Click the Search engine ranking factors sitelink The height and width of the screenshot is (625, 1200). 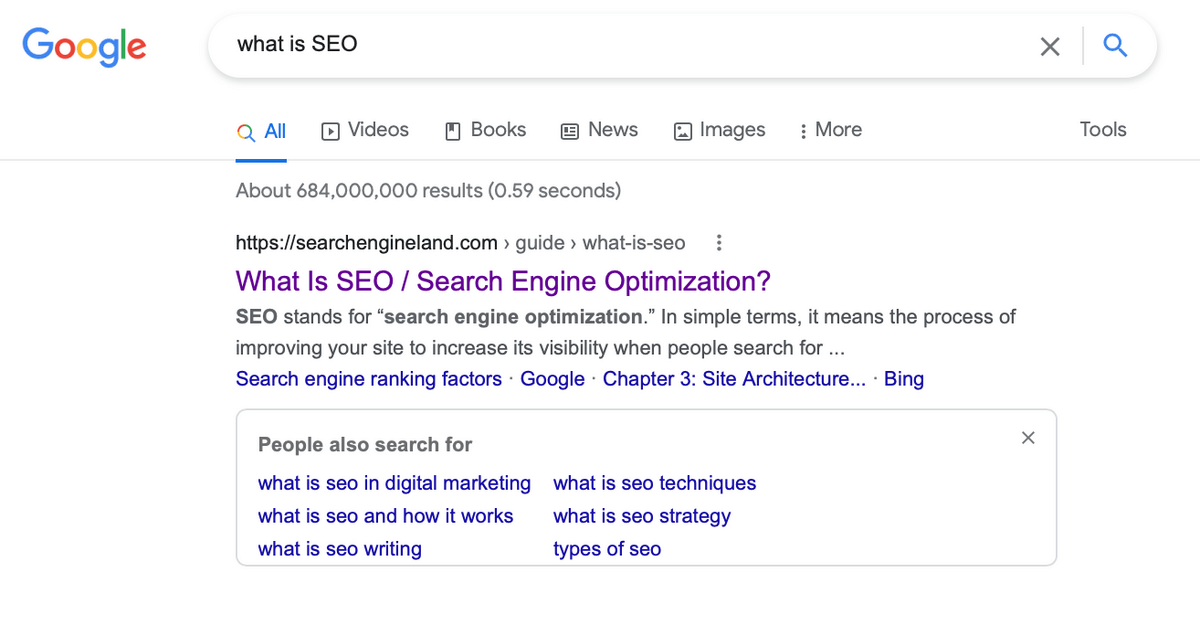click(369, 379)
